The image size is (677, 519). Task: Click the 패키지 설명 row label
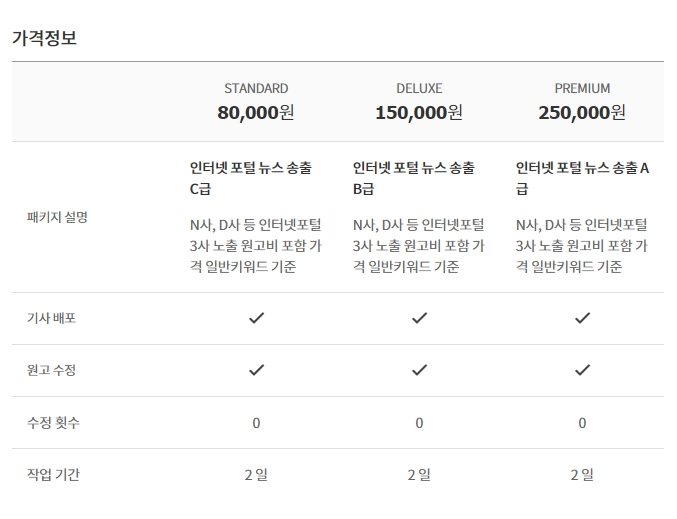pyautogui.click(x=57, y=217)
